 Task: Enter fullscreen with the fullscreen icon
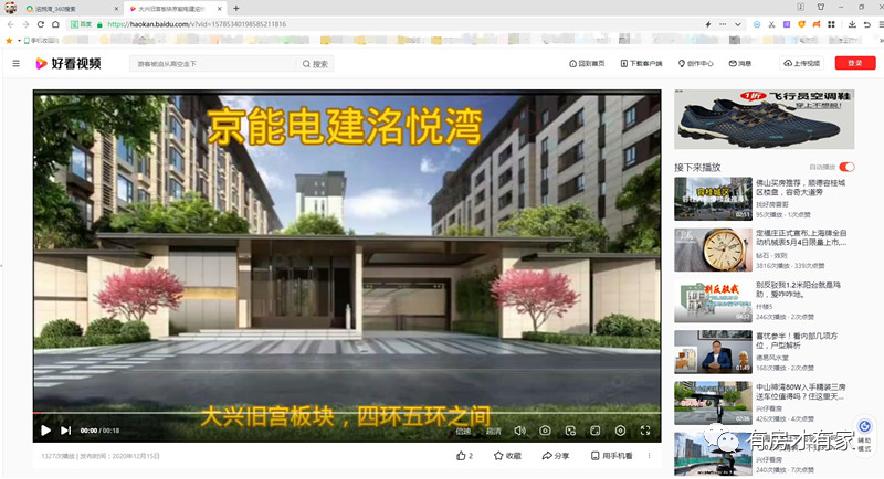pos(646,431)
